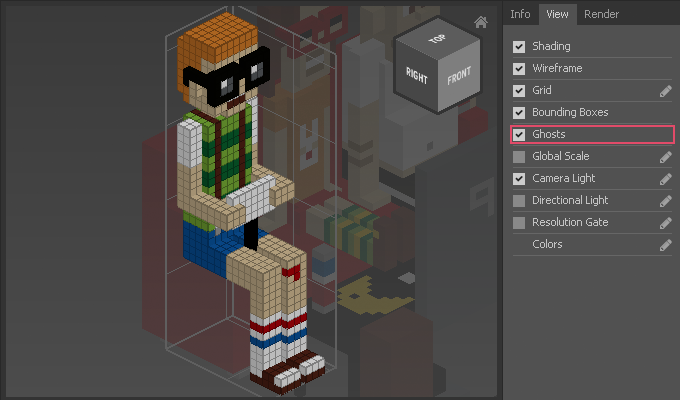Screen dimensions: 680x400
Task: Edit Global Scale via pencil icon
Action: click(665, 157)
